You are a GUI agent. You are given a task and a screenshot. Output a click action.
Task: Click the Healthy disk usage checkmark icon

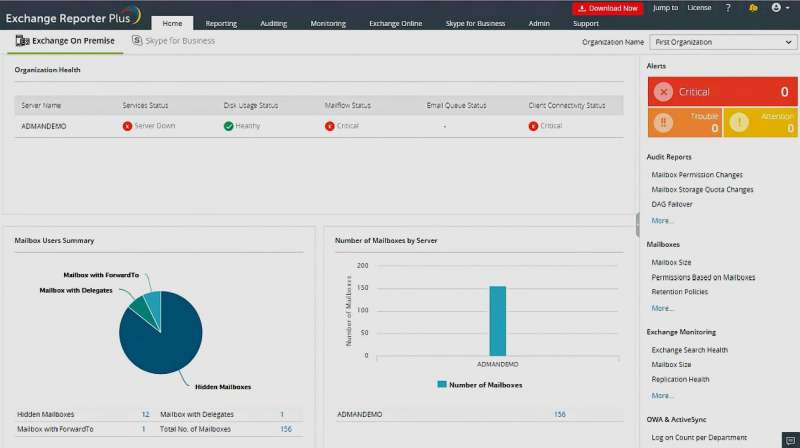pos(228,126)
